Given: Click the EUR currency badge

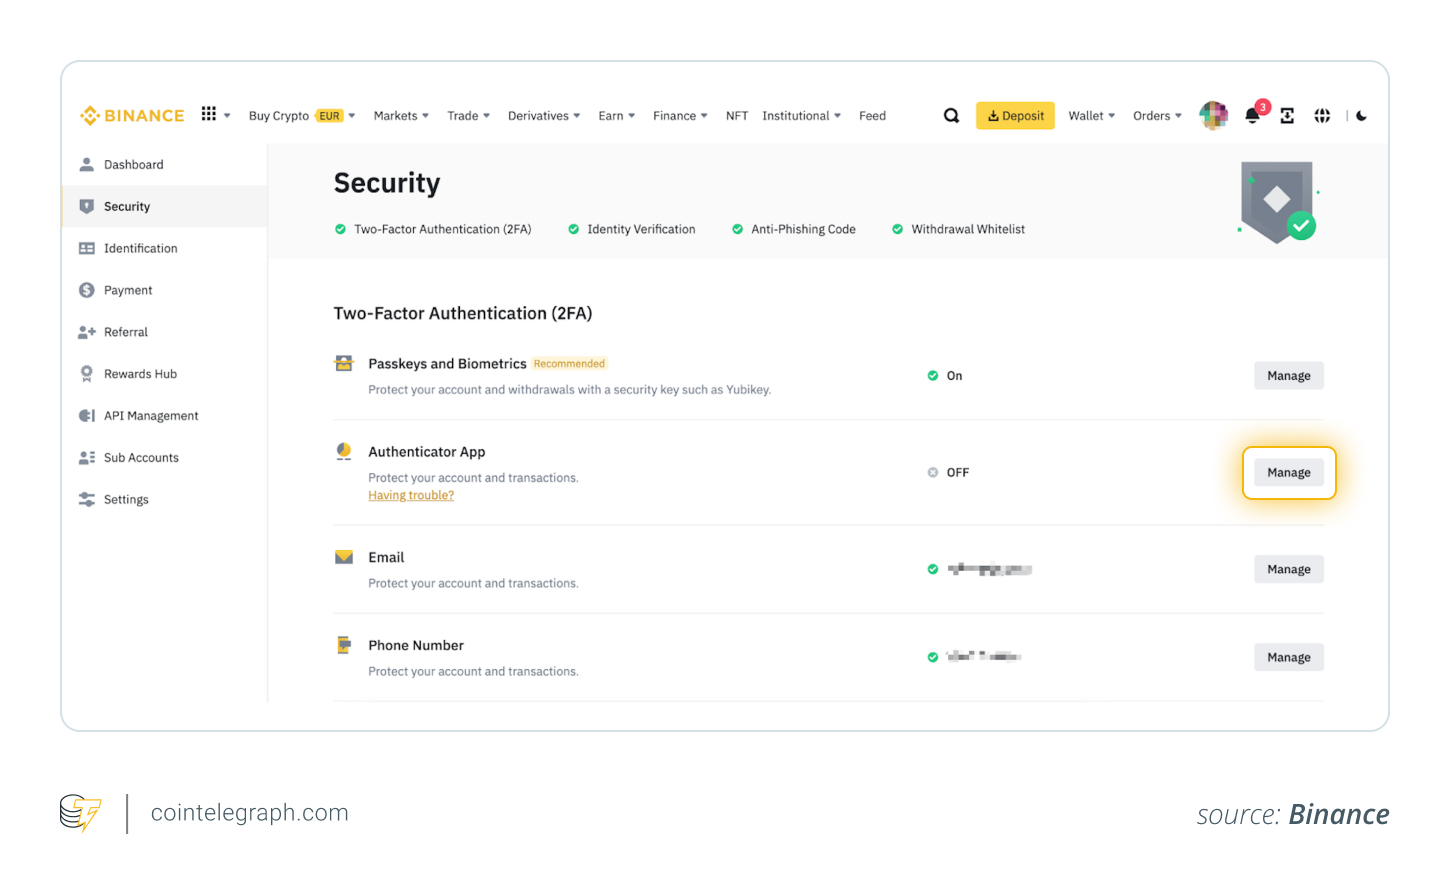Looking at the screenshot, I should (x=330, y=116).
